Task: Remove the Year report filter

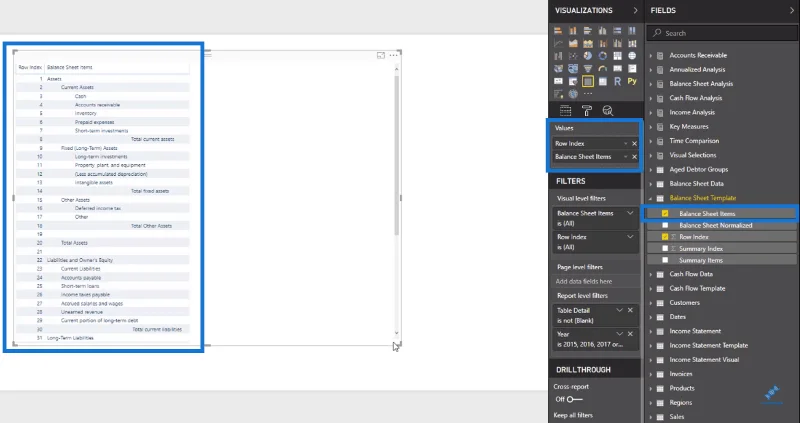Action: click(x=630, y=334)
